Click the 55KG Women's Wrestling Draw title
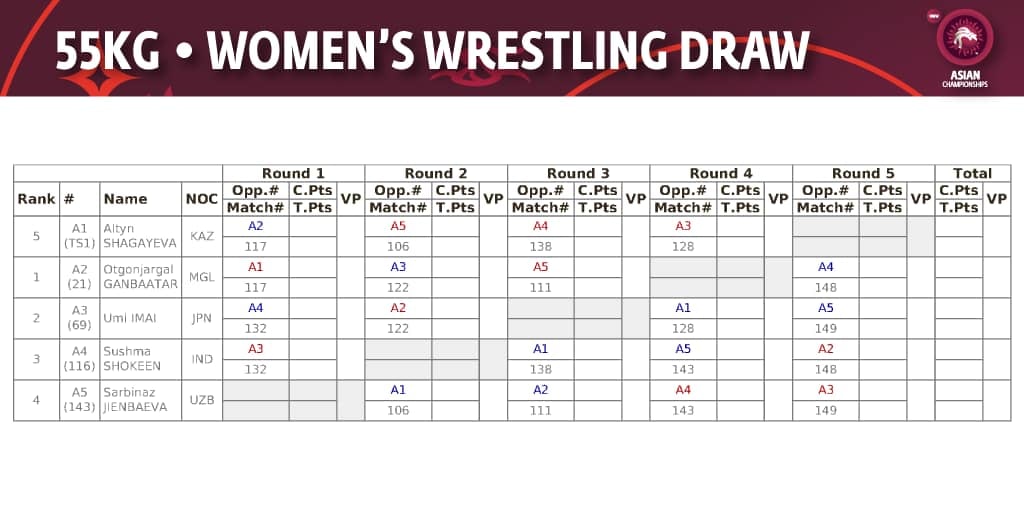Image resolution: width=1024 pixels, height=512 pixels. pos(431,50)
